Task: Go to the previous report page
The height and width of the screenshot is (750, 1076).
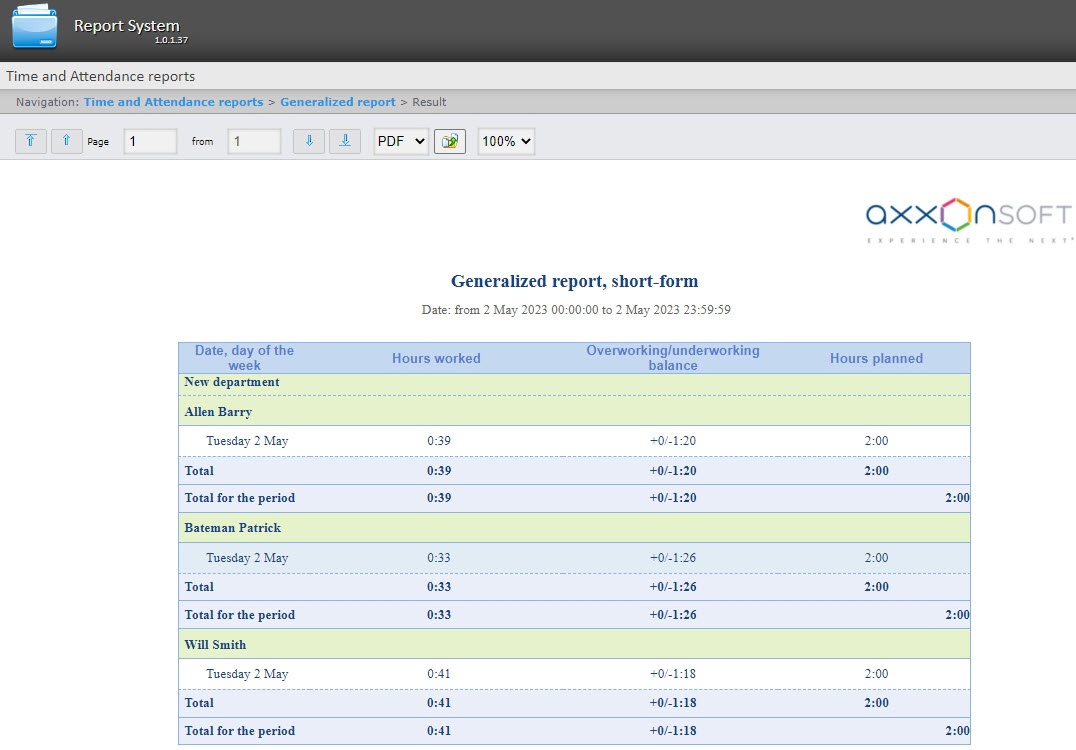Action: pyautogui.click(x=66, y=142)
